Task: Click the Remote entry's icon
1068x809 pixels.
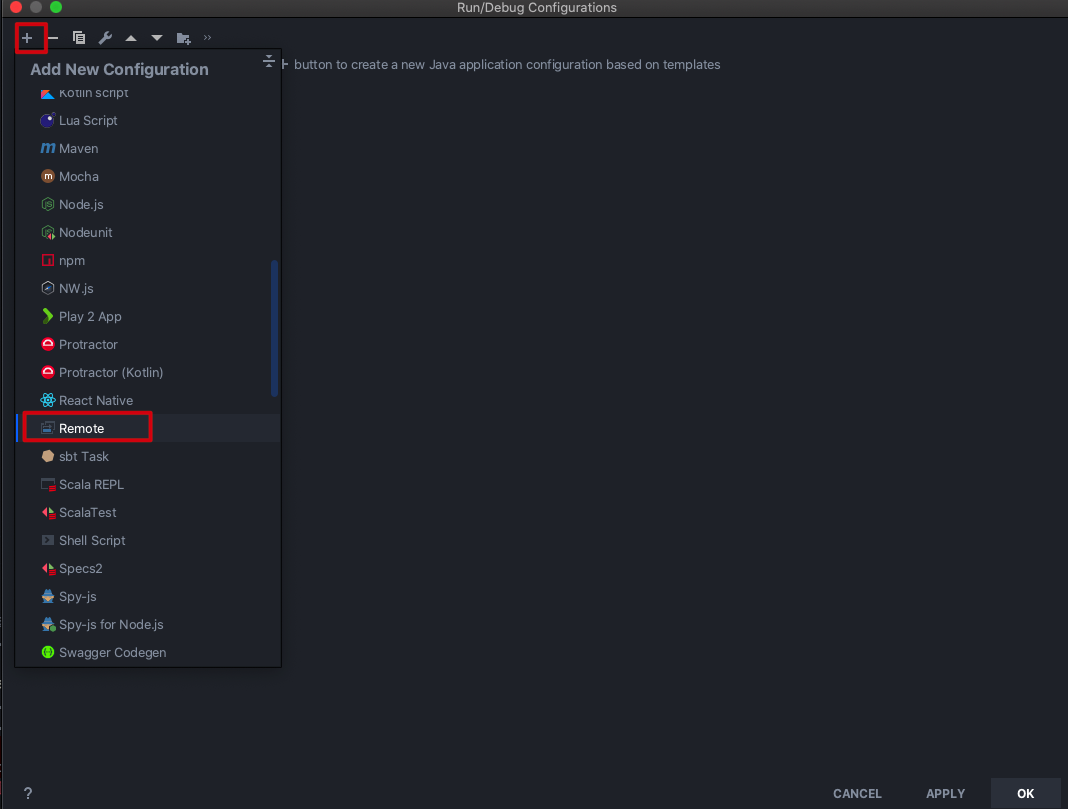Action: [x=48, y=428]
